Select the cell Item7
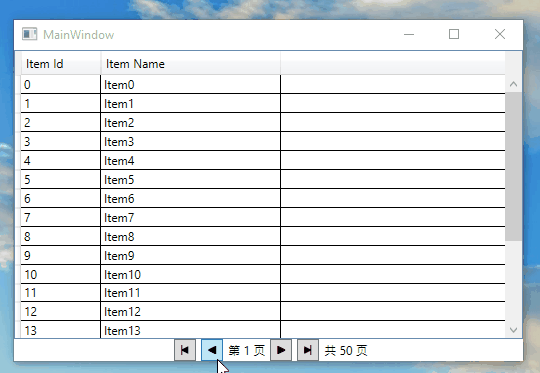Viewport: 540px width, 373px height. pos(191,217)
